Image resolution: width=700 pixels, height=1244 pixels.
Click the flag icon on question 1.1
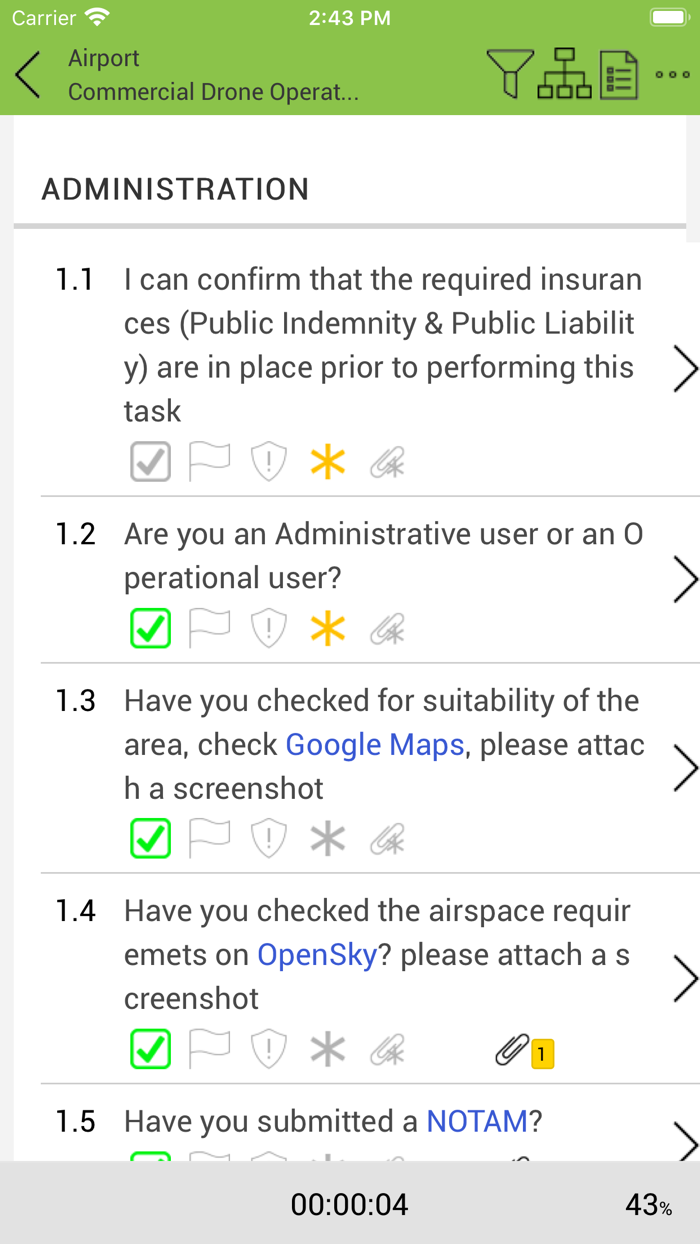coord(209,461)
